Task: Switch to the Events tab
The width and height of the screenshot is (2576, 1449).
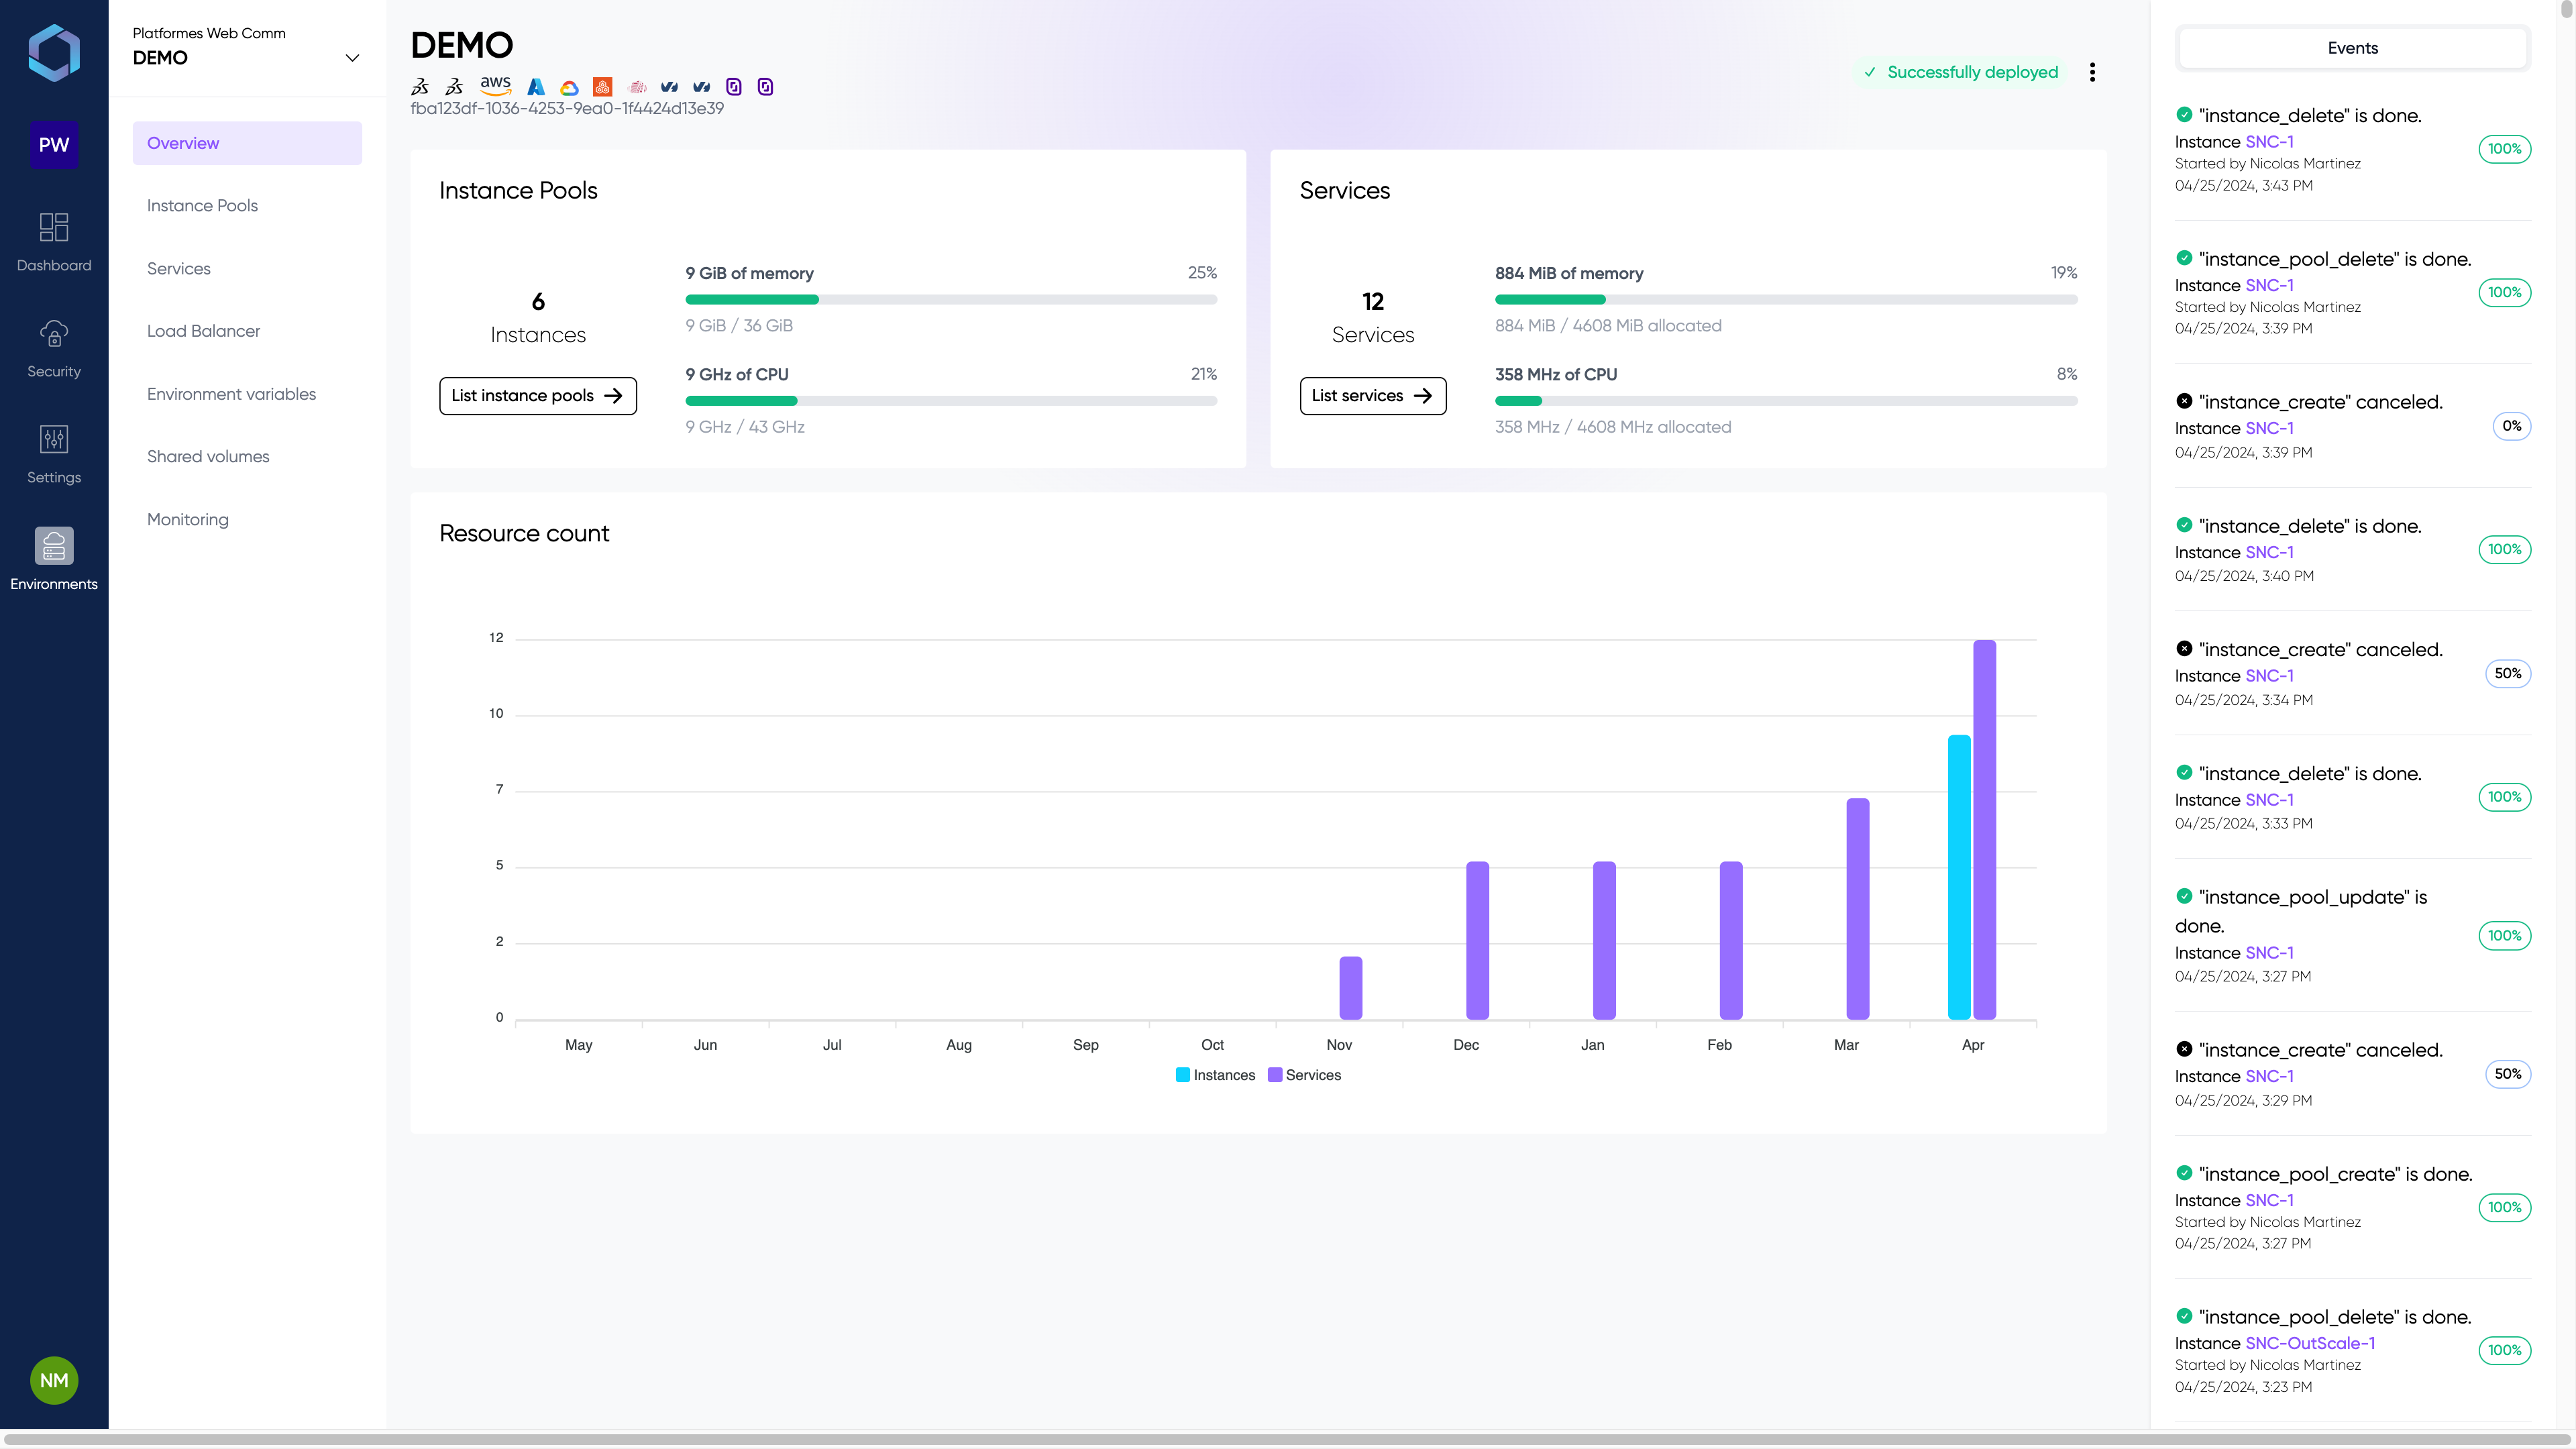Action: pos(2352,48)
